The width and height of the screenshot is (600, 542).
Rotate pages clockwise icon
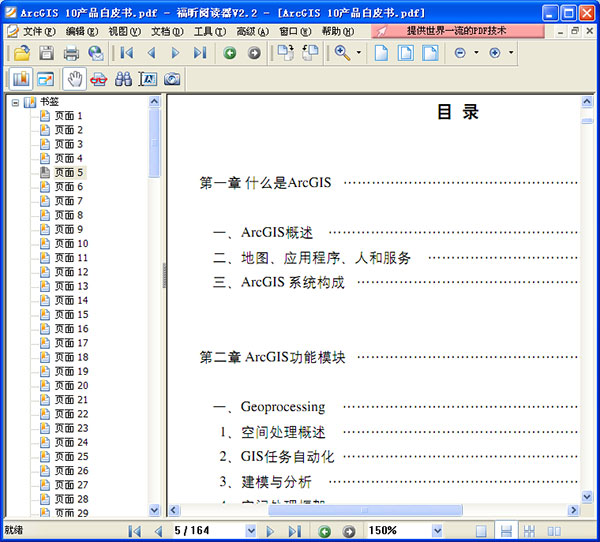pyautogui.click(x=286, y=52)
